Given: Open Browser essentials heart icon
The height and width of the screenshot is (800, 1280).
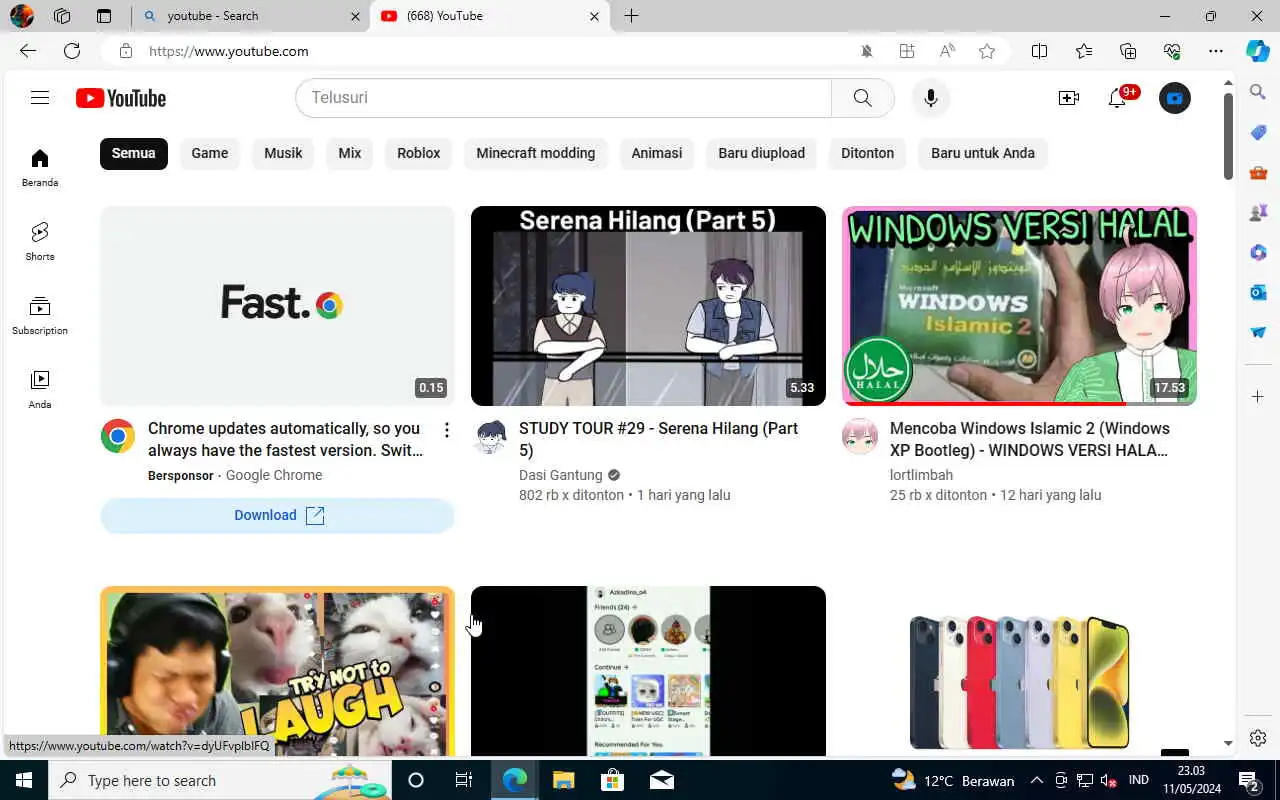Looking at the screenshot, I should (x=1172, y=51).
